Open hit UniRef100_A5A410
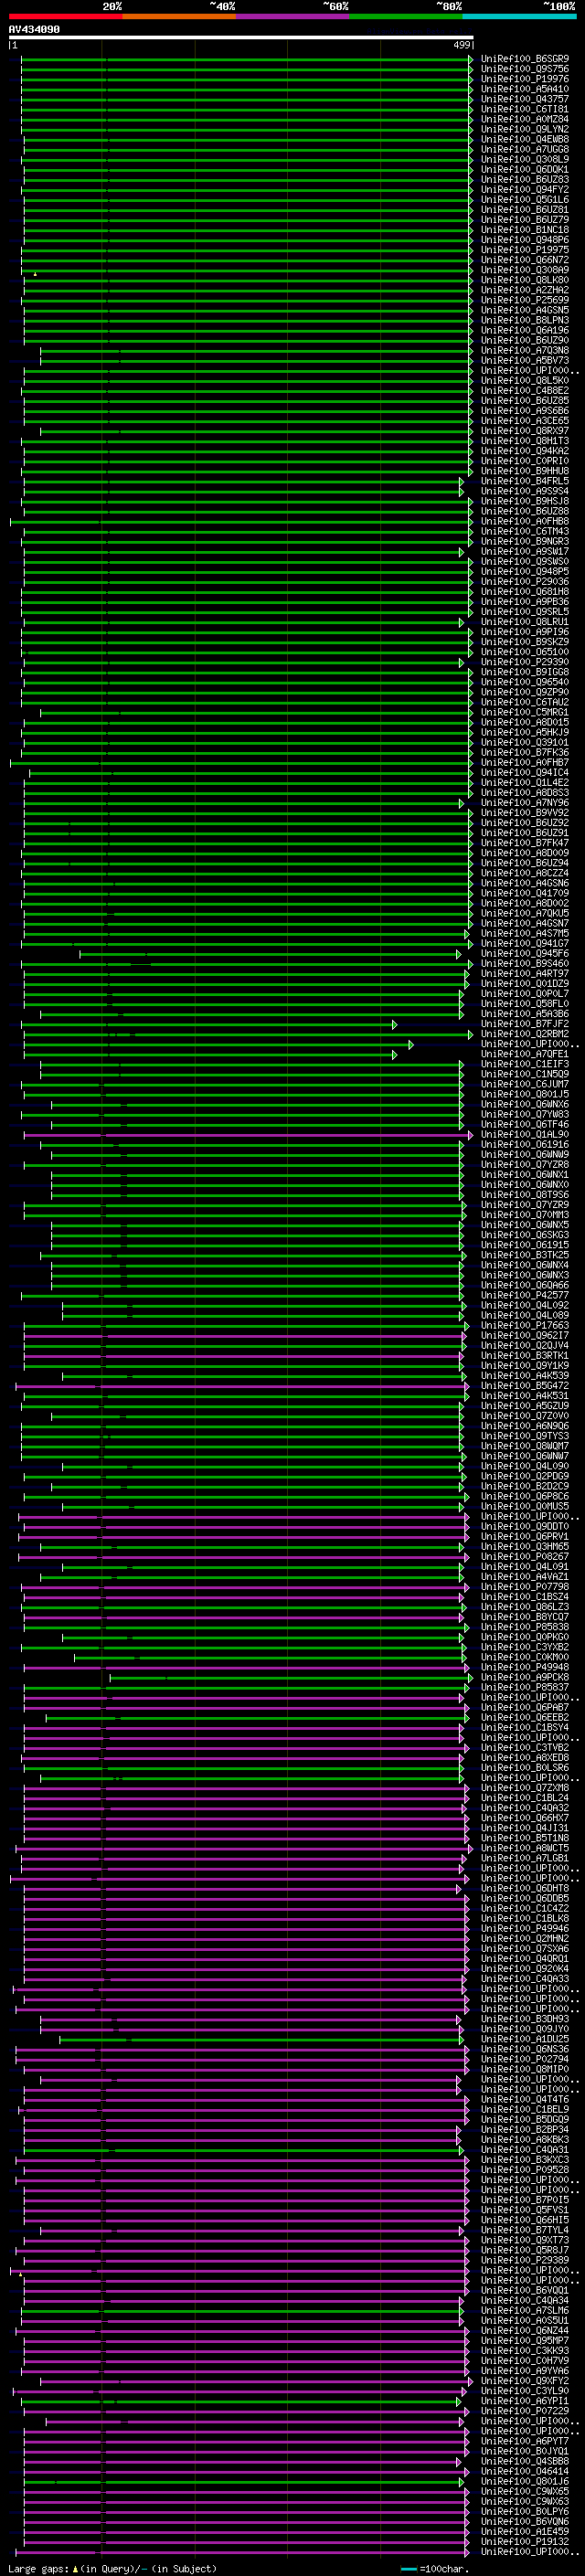585x2576 pixels. click(x=525, y=89)
